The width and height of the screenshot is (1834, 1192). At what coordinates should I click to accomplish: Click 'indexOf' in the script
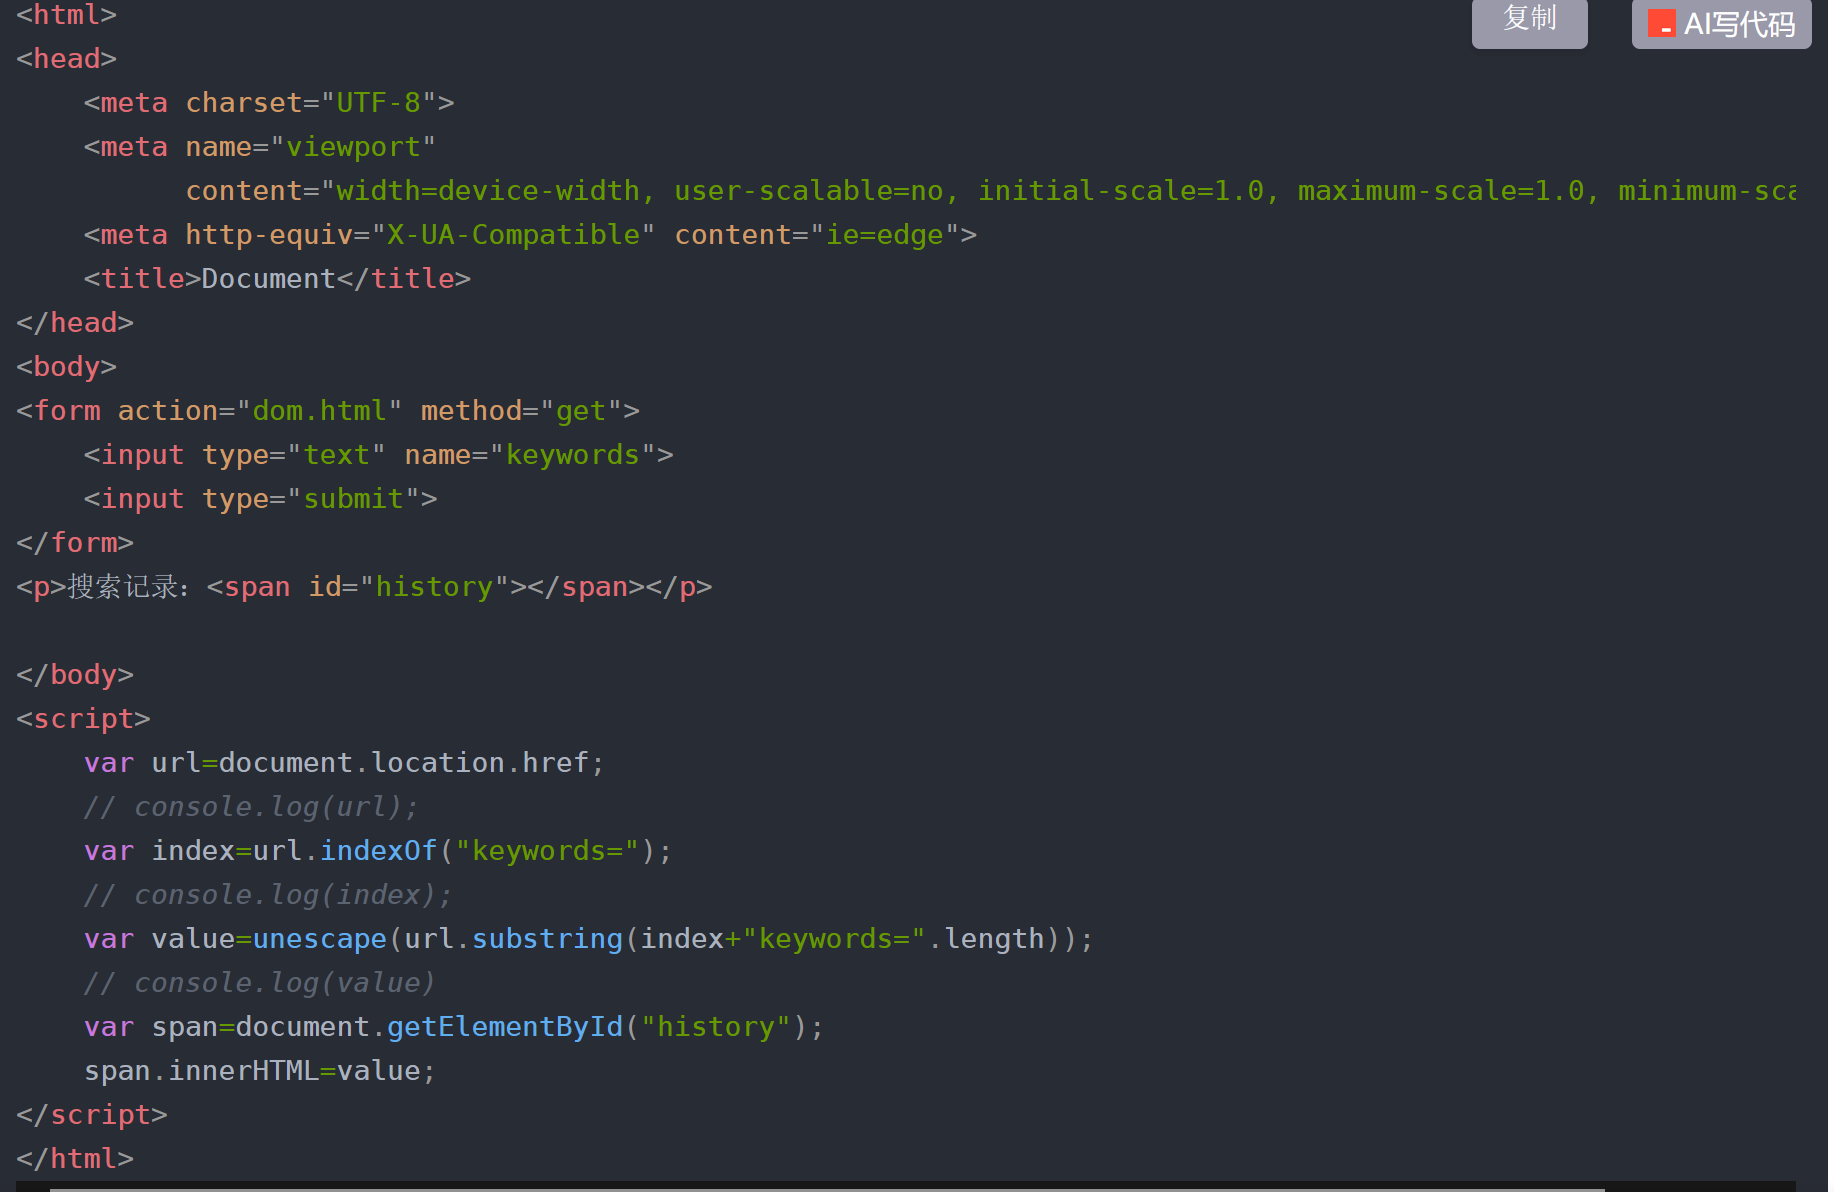tap(378, 851)
